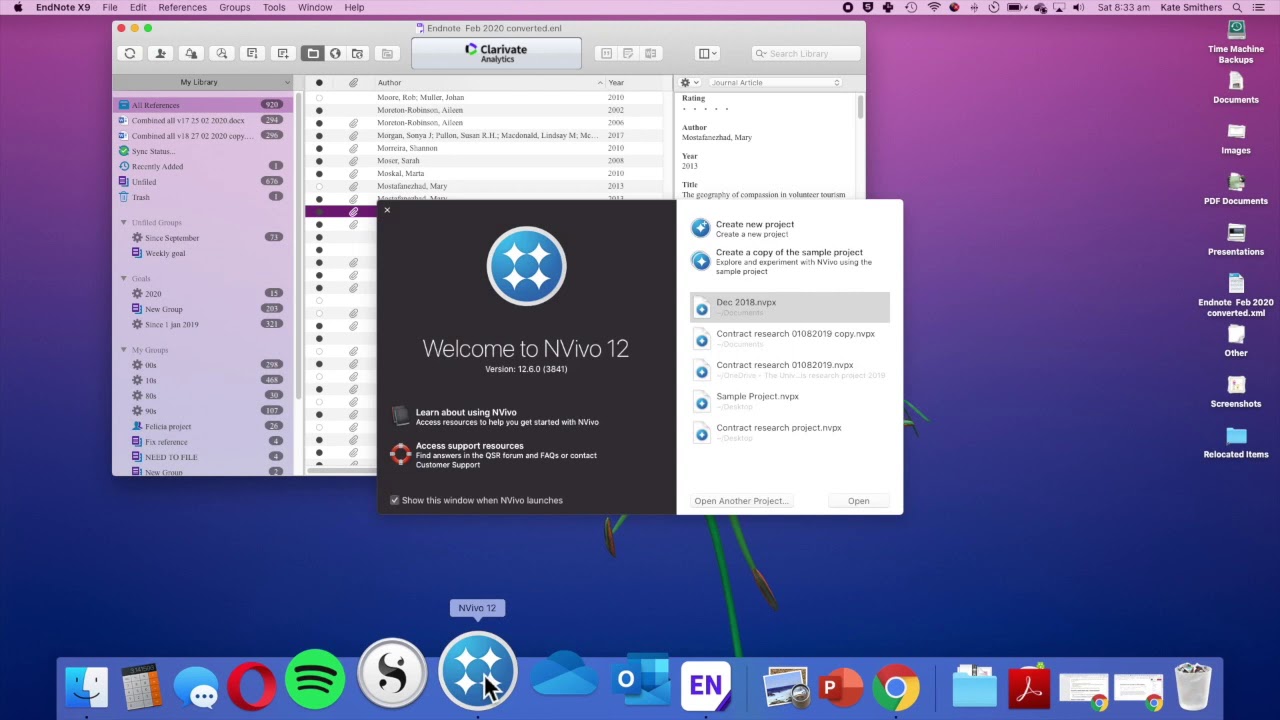Close the NVivo welcome window

tap(387, 210)
